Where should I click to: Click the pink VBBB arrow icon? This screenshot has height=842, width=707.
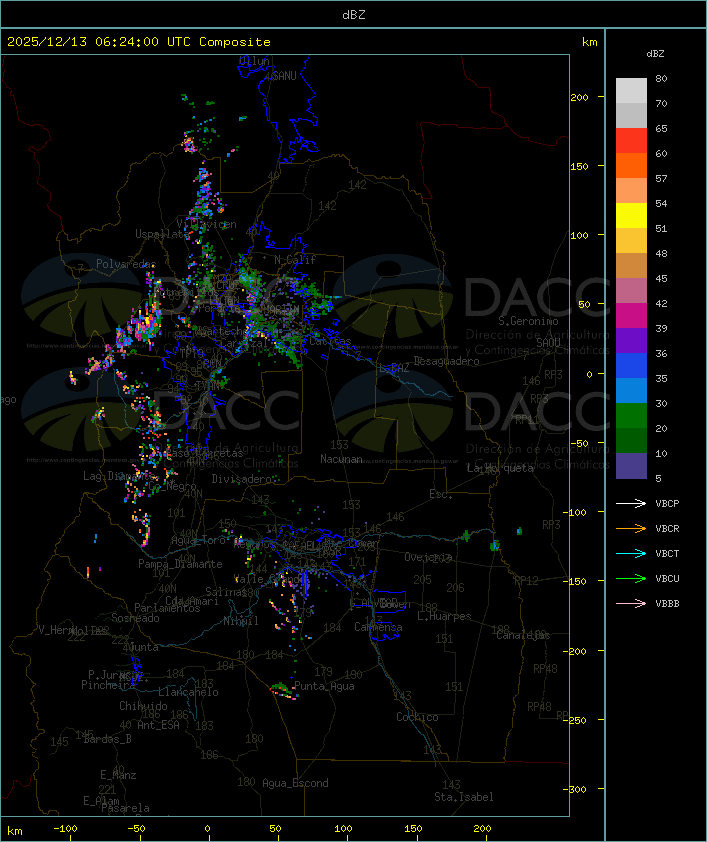coord(631,604)
